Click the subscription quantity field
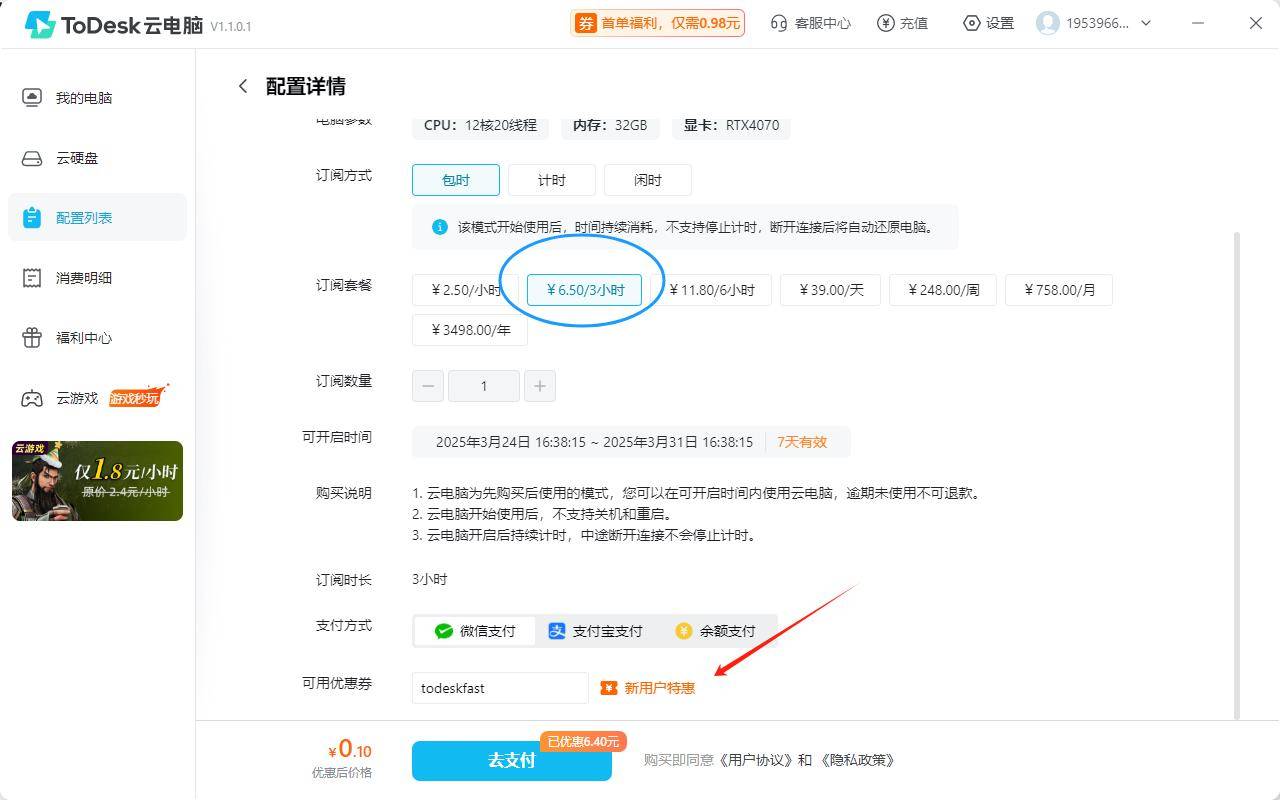 (x=484, y=386)
